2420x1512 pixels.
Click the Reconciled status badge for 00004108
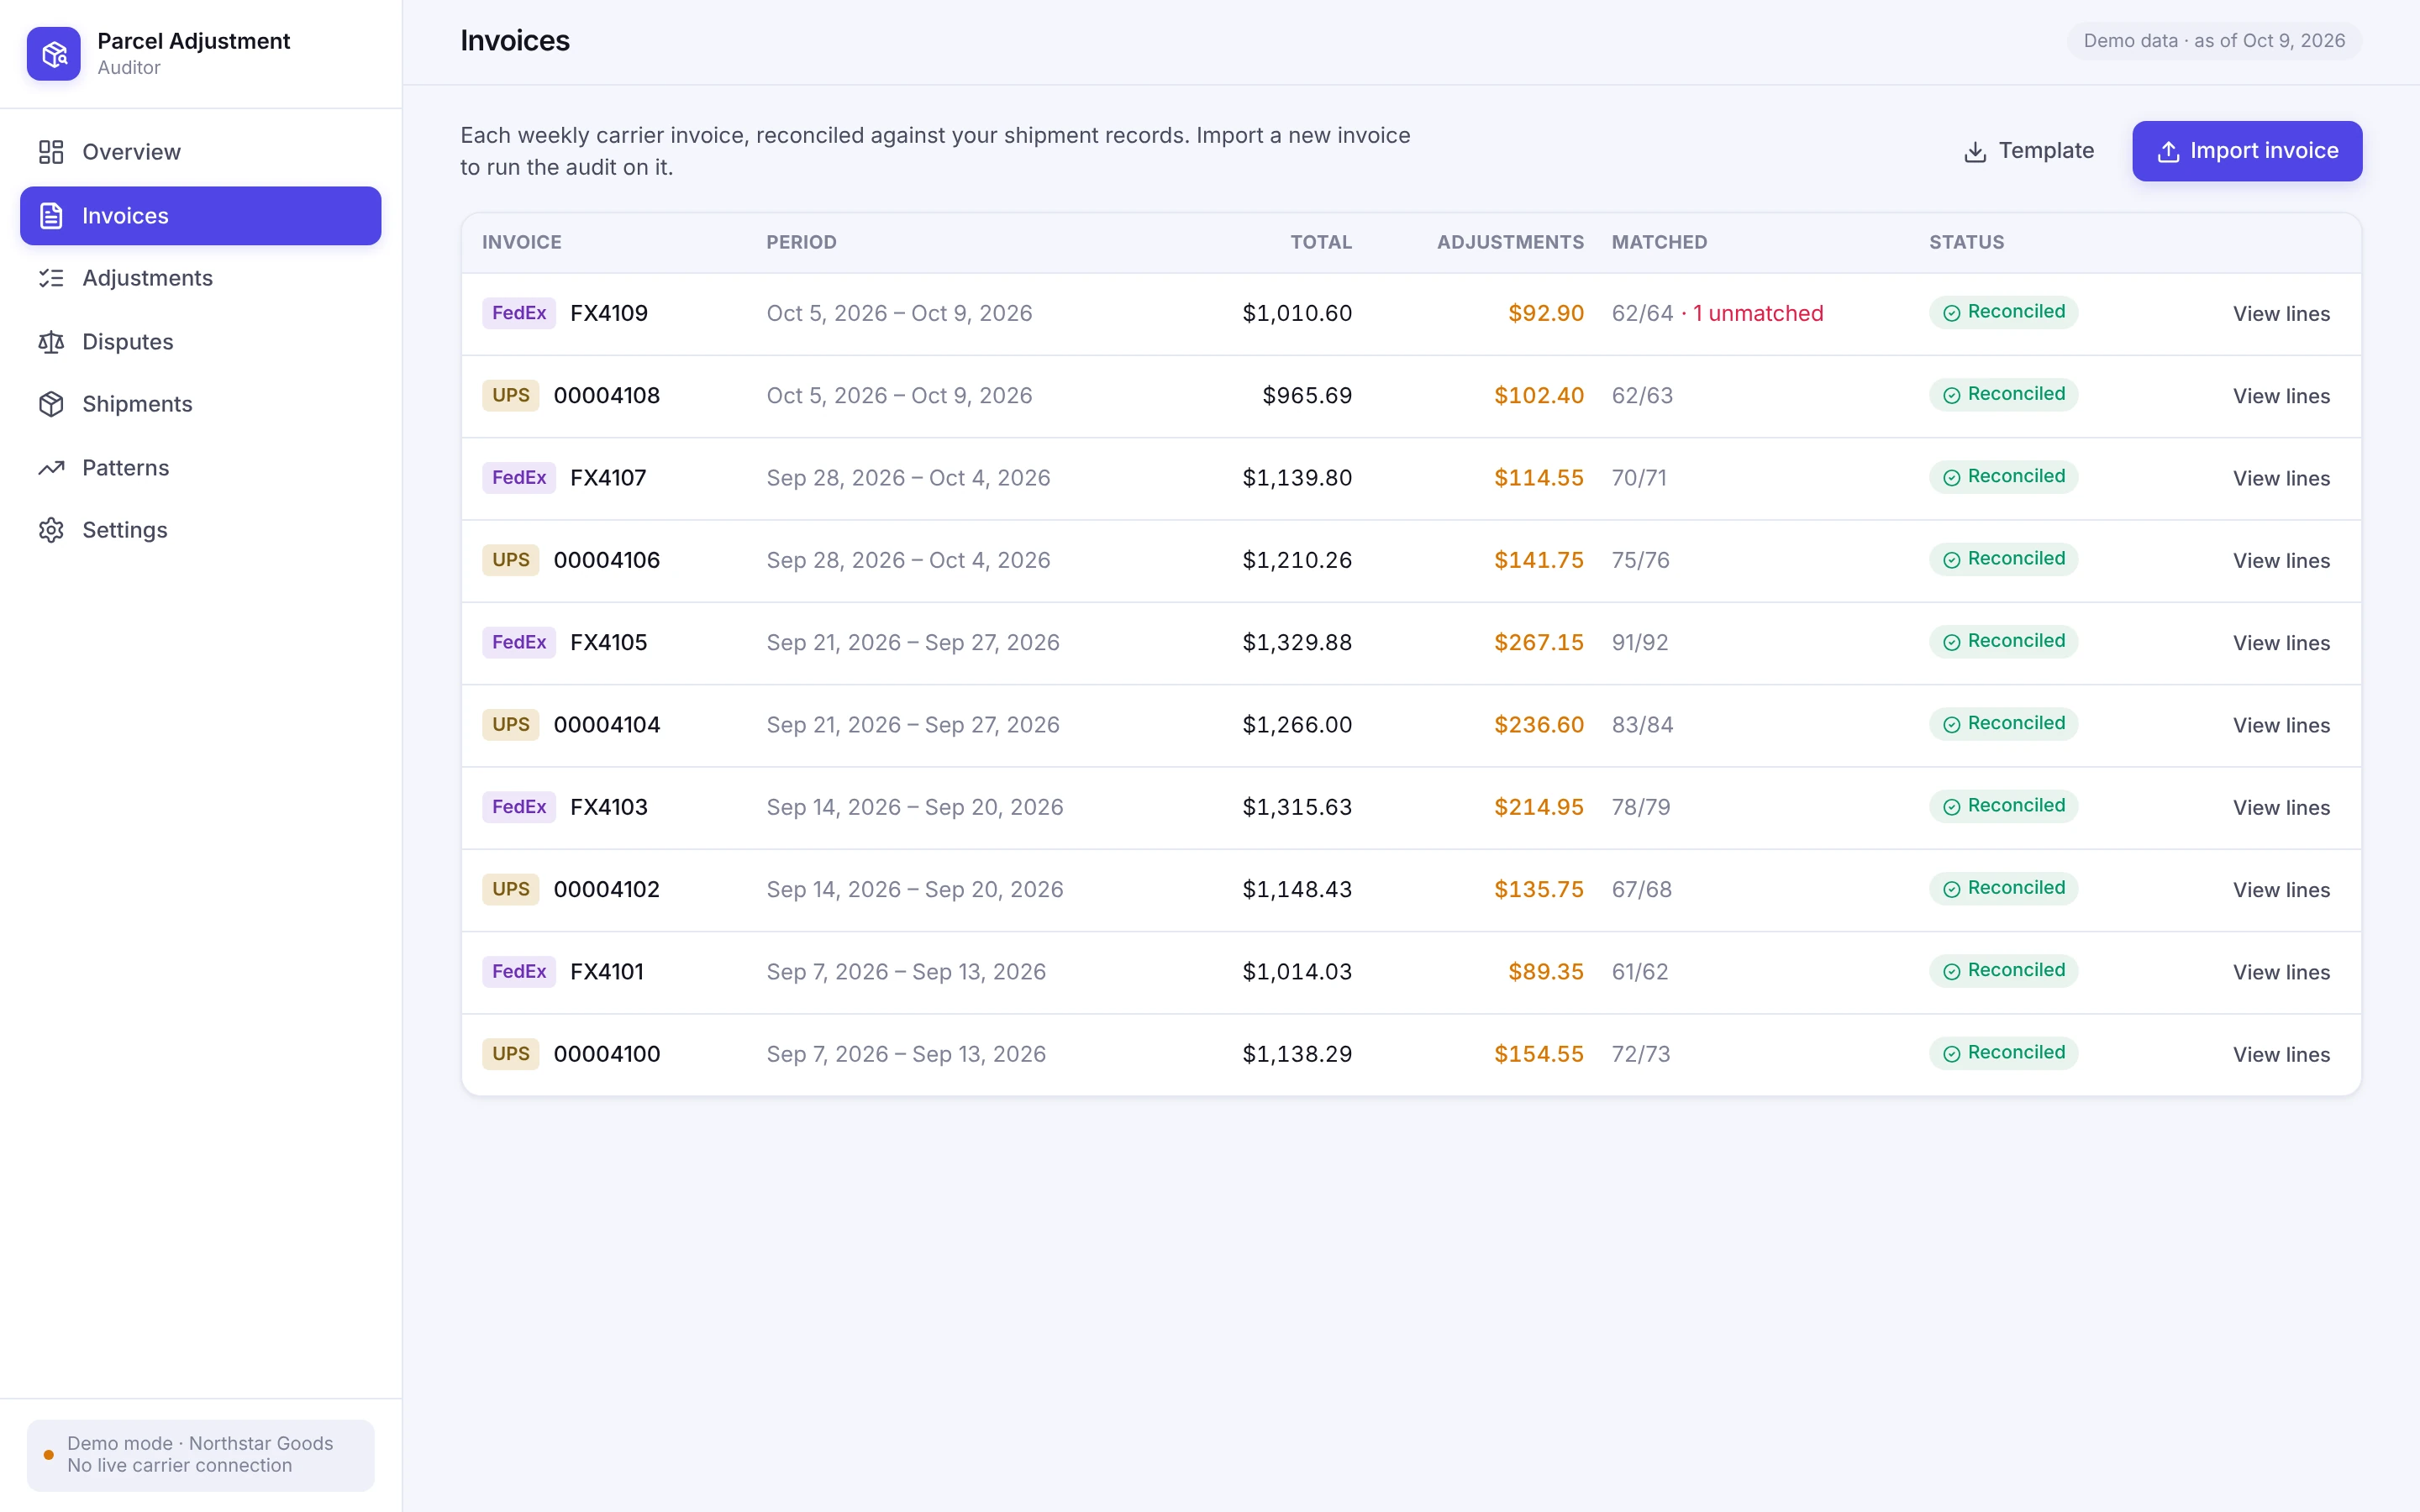[2003, 394]
